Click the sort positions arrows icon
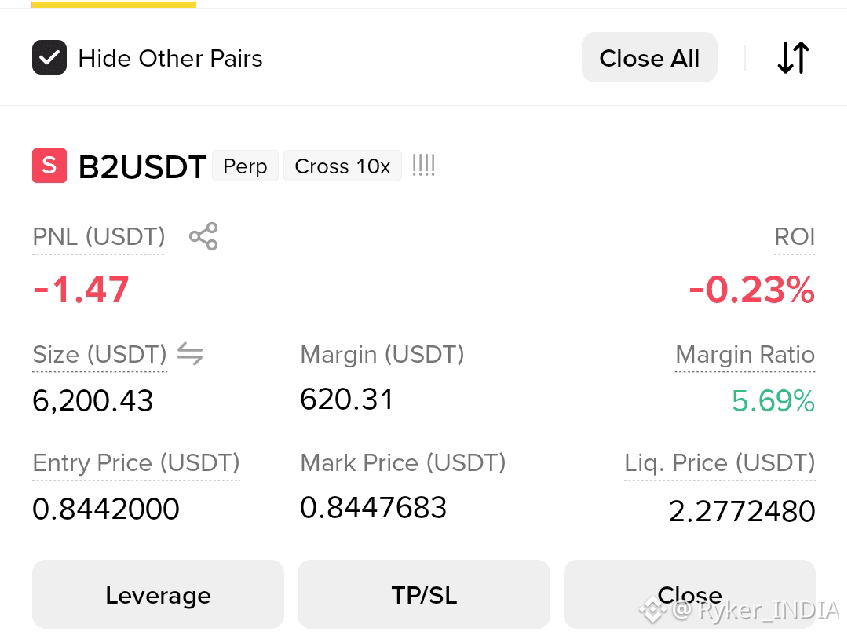The image size is (847, 635). pyautogui.click(x=793, y=57)
